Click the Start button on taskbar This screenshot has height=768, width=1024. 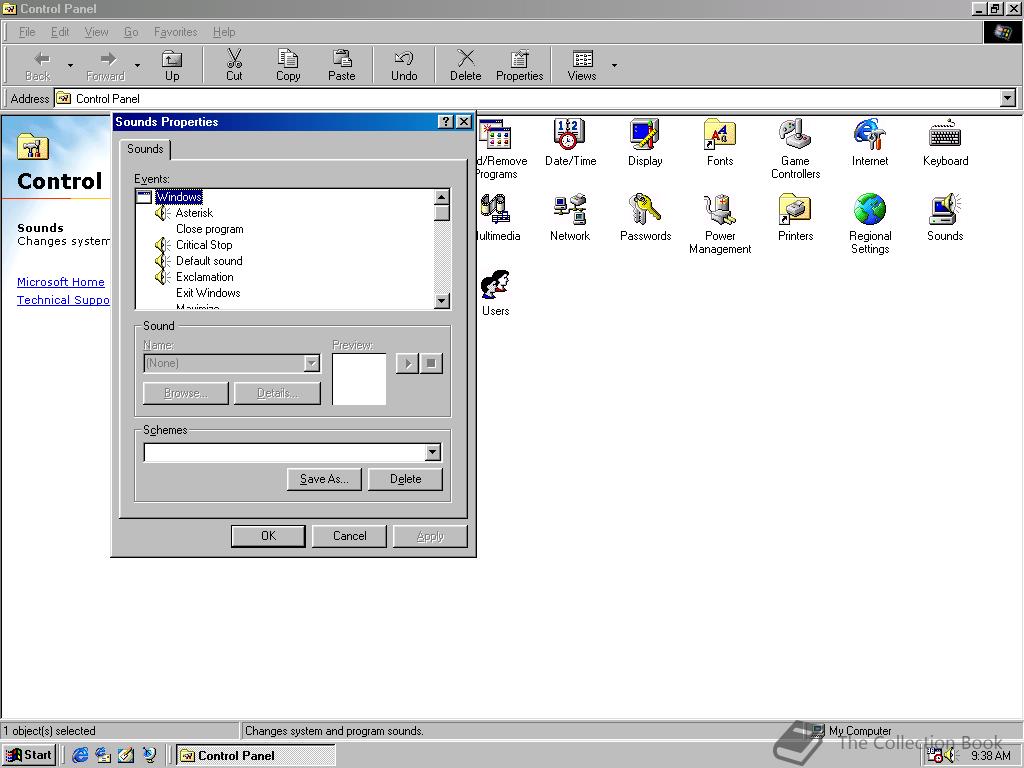[30, 755]
